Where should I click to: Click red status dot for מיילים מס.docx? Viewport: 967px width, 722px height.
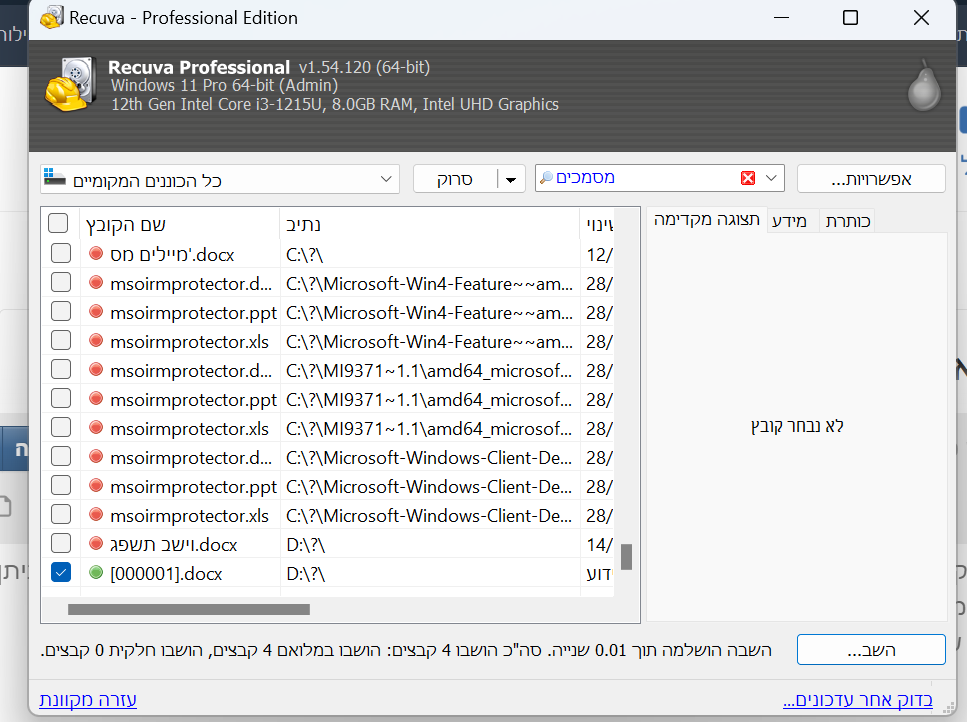point(96,253)
